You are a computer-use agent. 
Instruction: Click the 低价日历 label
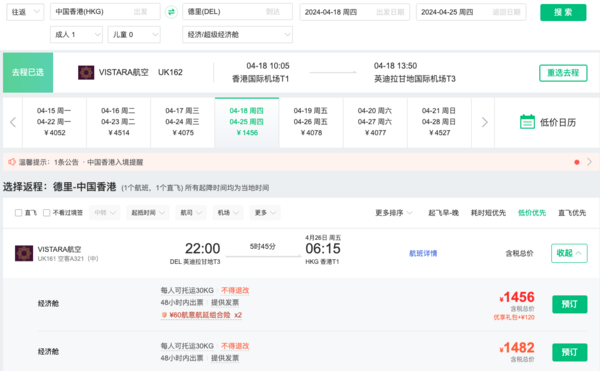click(x=558, y=122)
